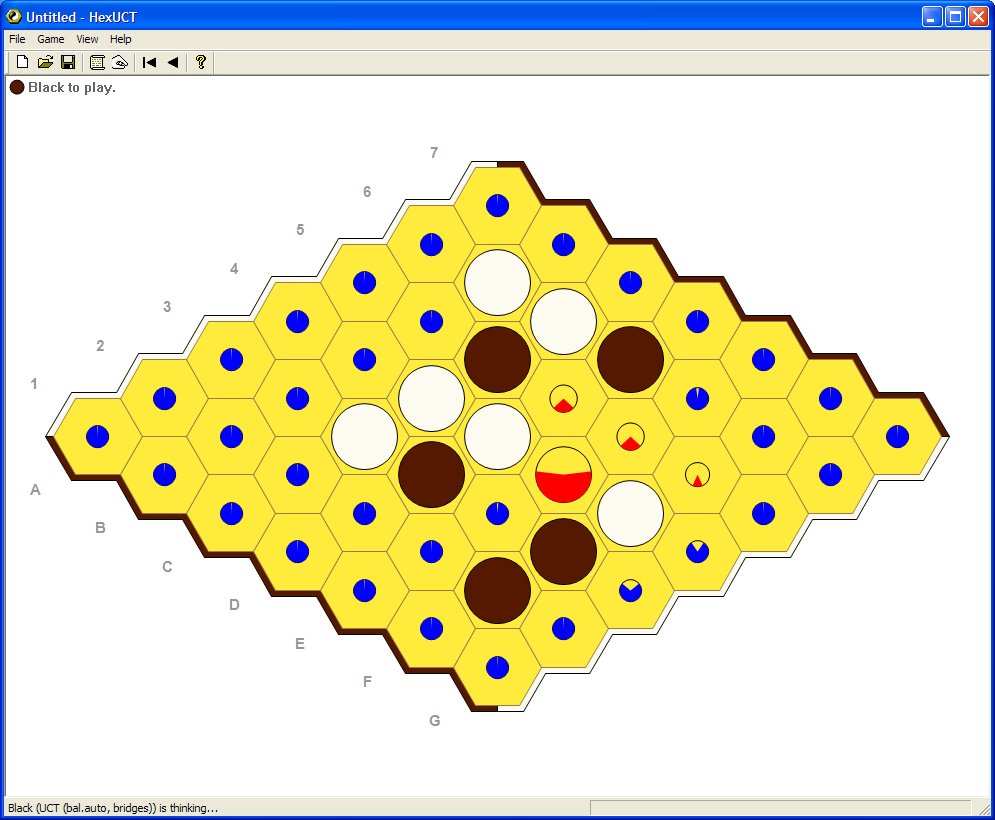Image resolution: width=995 pixels, height=820 pixels.
Task: Play on empty hex cell G1
Action: click(x=497, y=667)
